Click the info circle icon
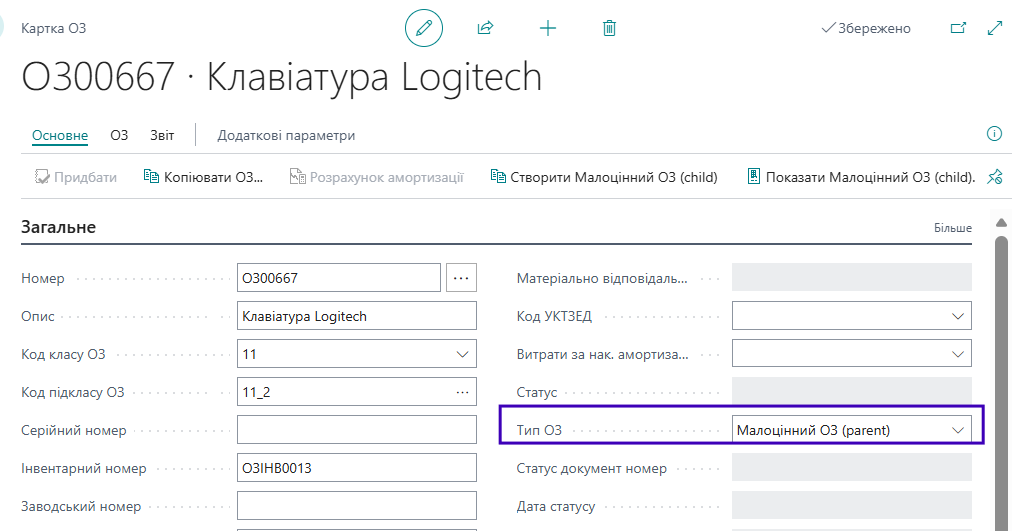Image resolution: width=1012 pixels, height=531 pixels. tap(994, 134)
